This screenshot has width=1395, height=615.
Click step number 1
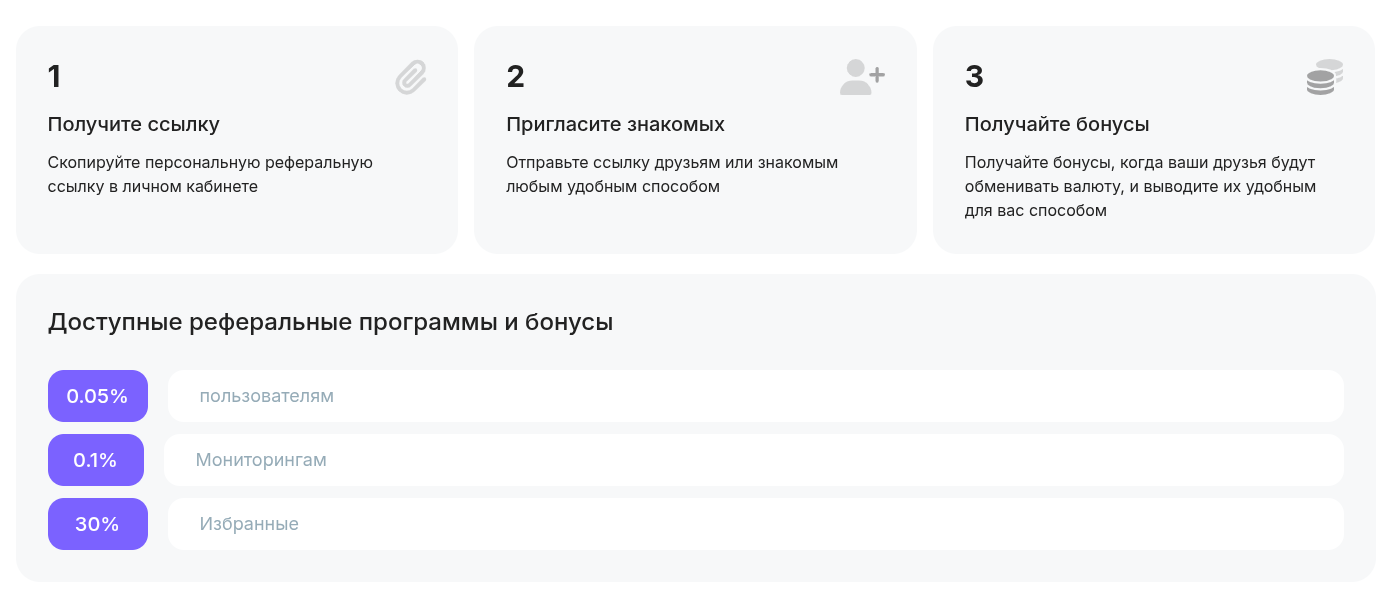click(55, 77)
